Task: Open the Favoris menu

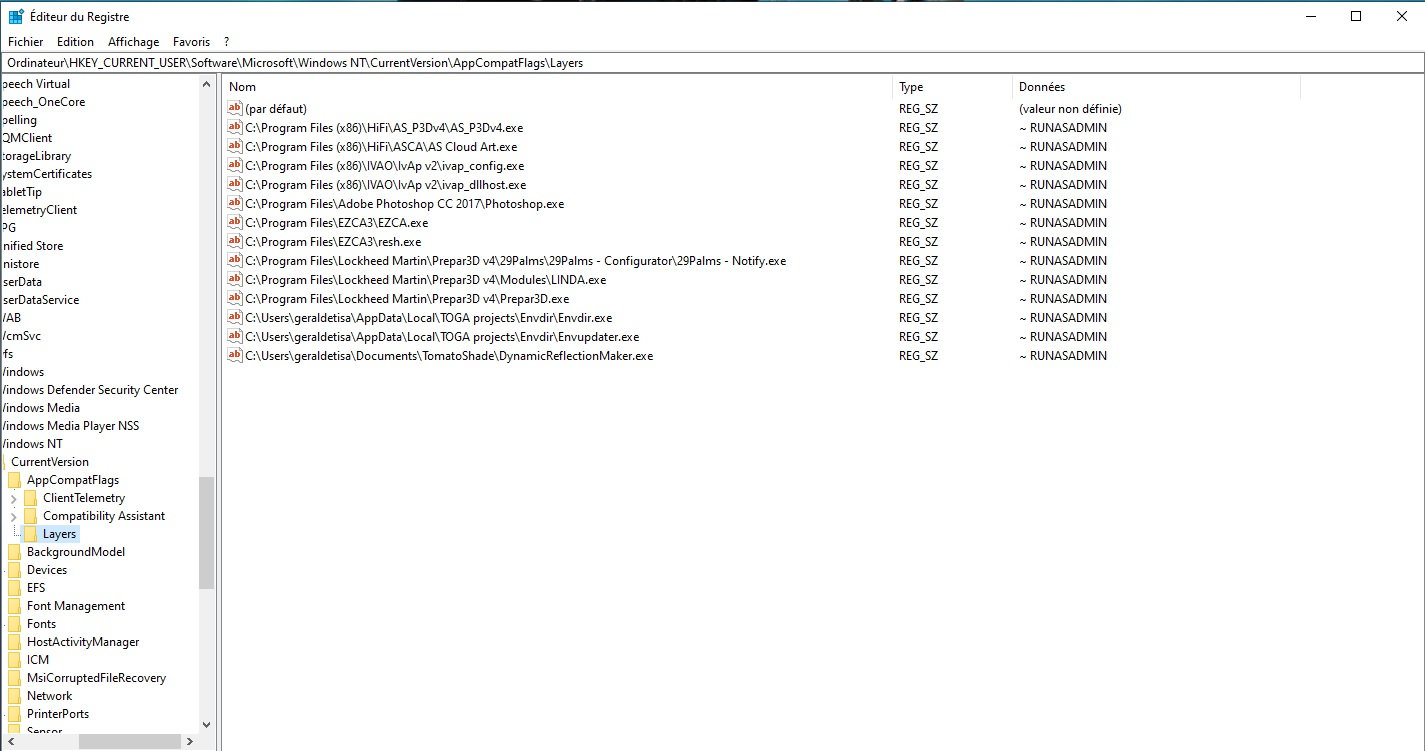Action: pyautogui.click(x=191, y=42)
